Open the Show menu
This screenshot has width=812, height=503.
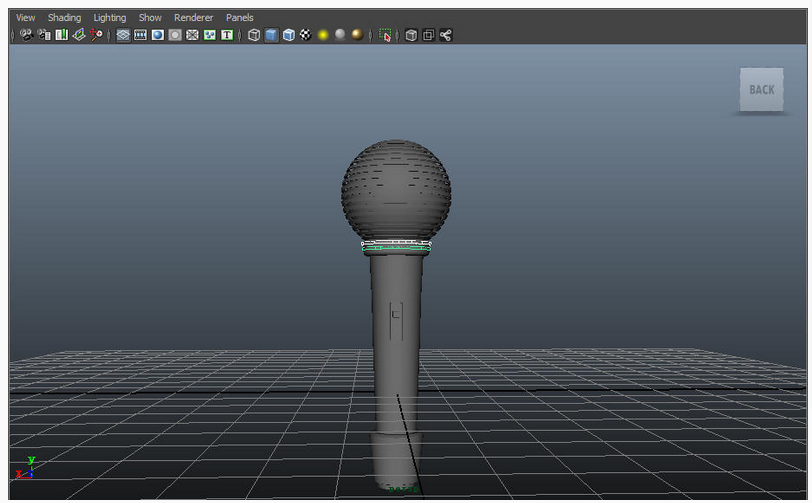point(150,18)
